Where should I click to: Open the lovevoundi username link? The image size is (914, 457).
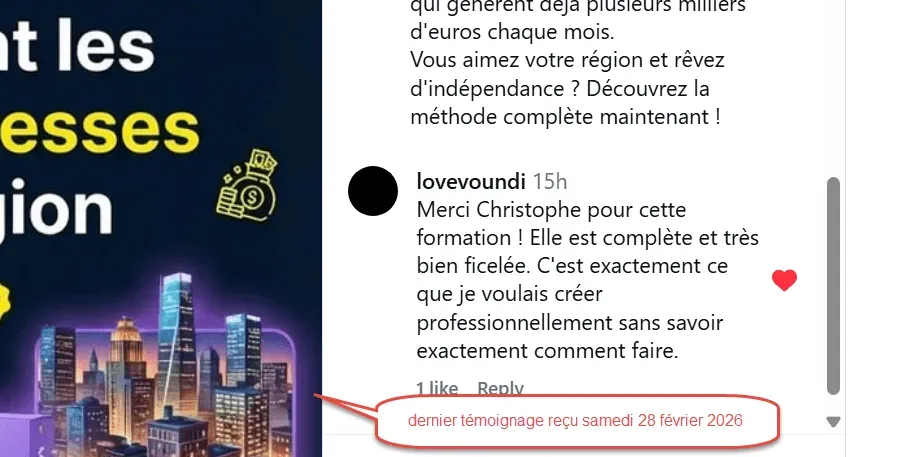pyautogui.click(x=471, y=181)
